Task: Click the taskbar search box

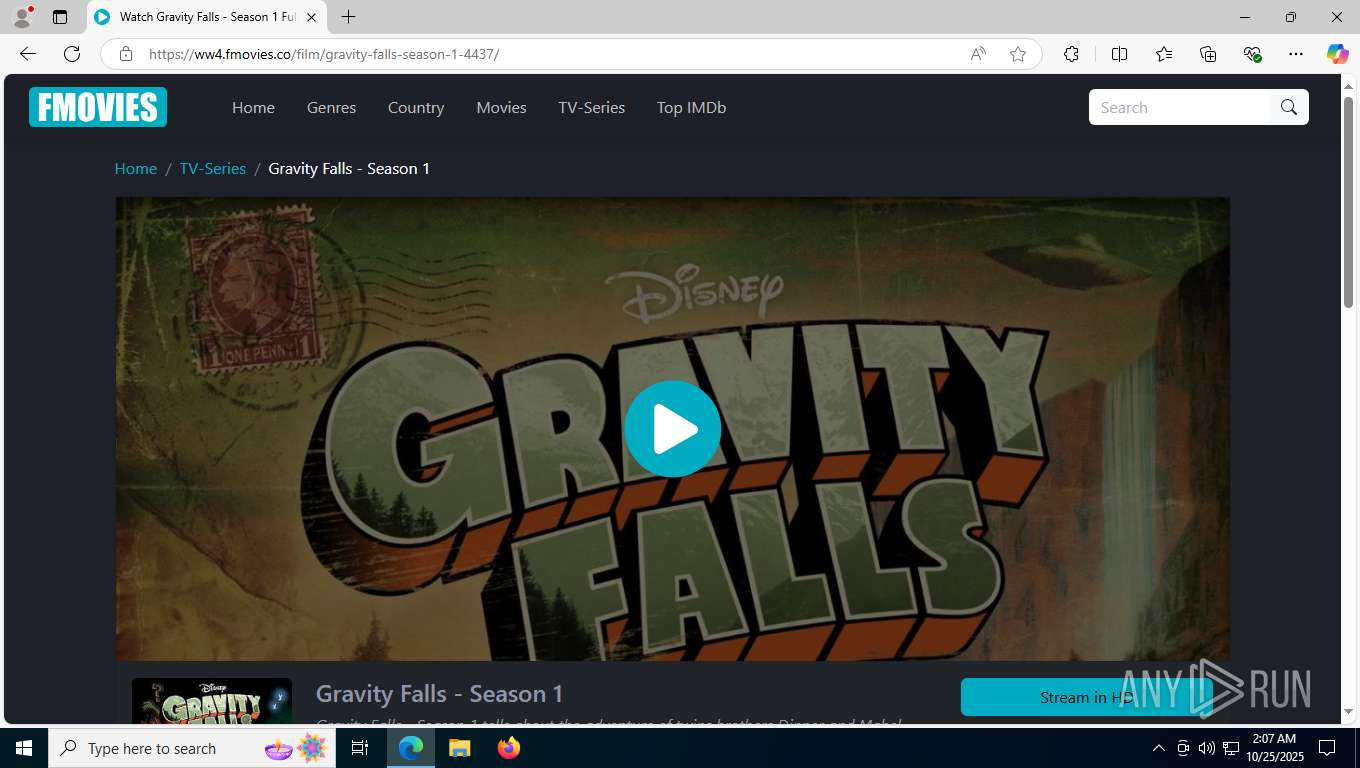Action: pos(192,748)
